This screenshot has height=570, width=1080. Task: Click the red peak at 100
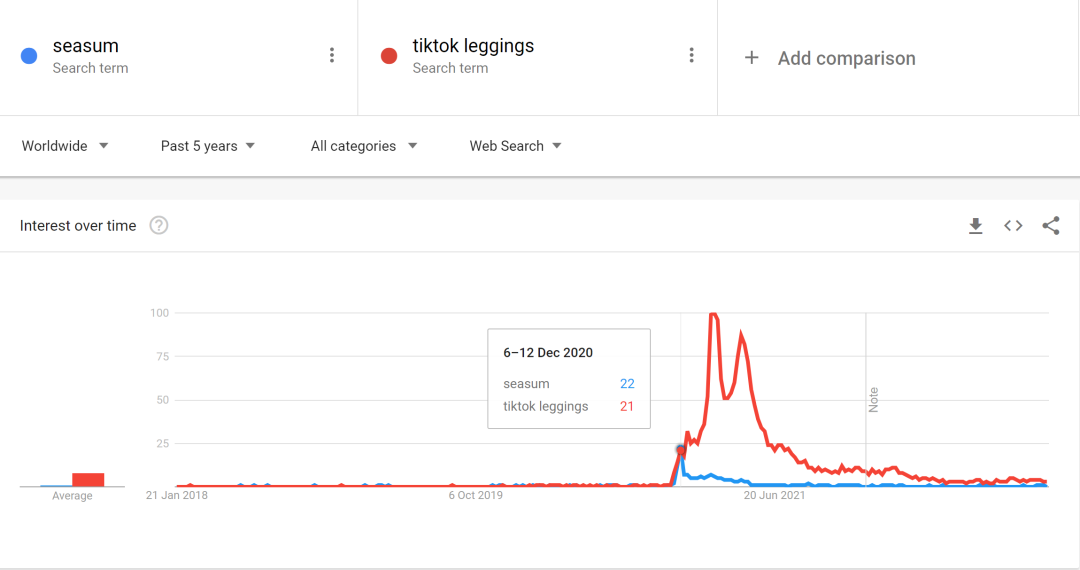click(714, 315)
